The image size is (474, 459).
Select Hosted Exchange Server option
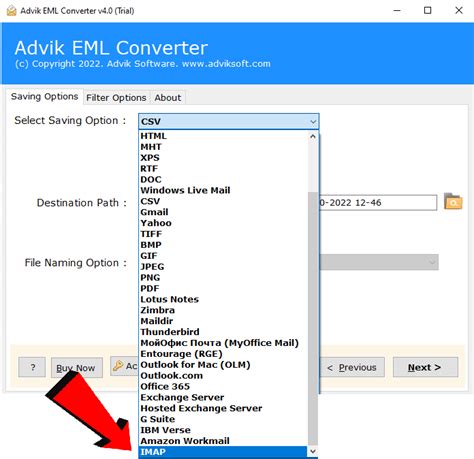223,408
